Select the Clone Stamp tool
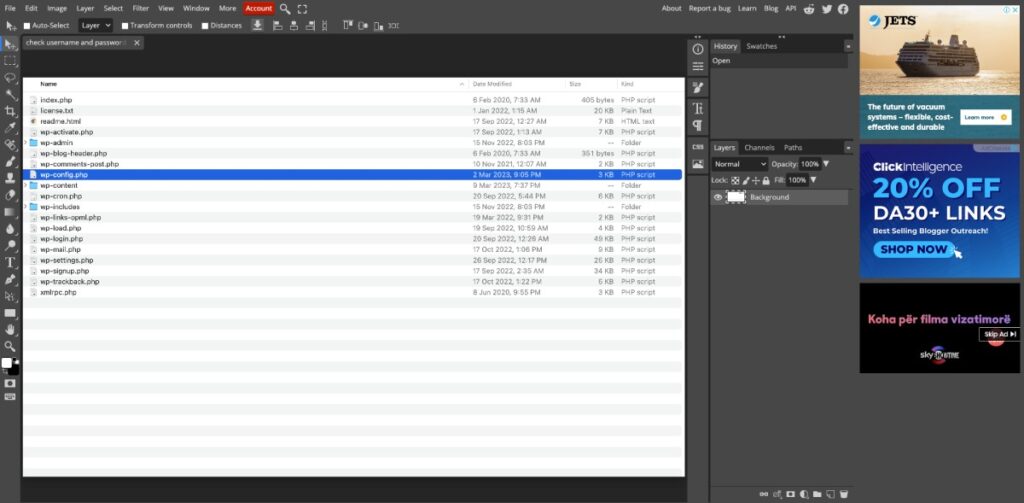Image resolution: width=1024 pixels, height=503 pixels. click(10, 178)
